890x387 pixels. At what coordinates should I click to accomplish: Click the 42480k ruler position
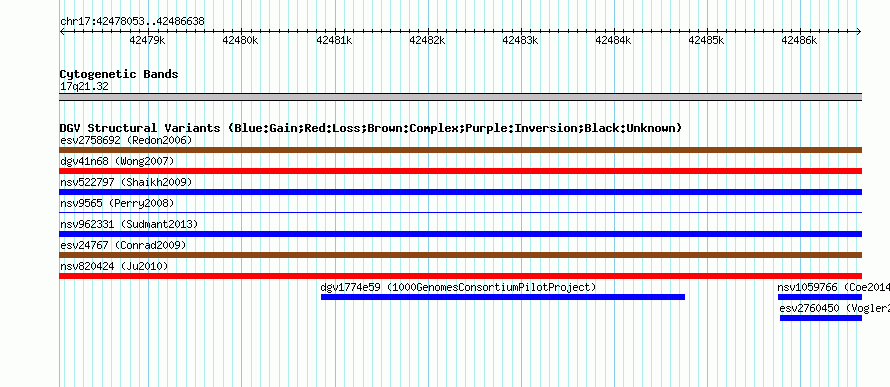coord(241,40)
